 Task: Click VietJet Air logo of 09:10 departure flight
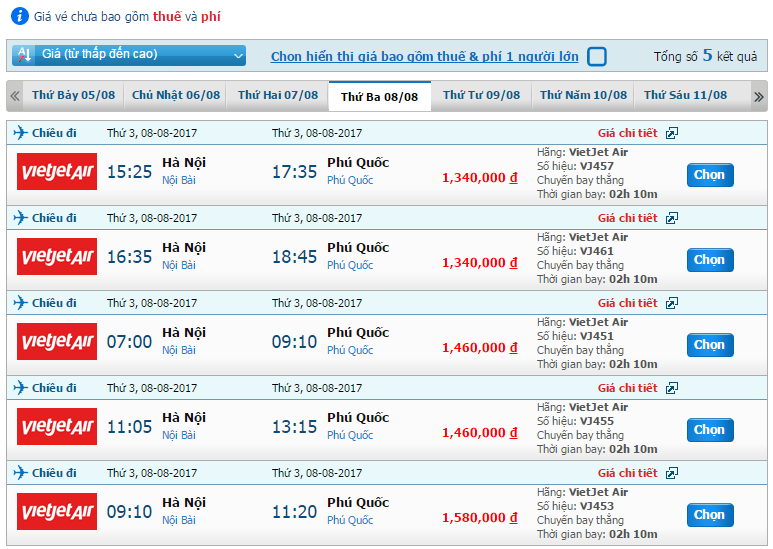coord(57,512)
